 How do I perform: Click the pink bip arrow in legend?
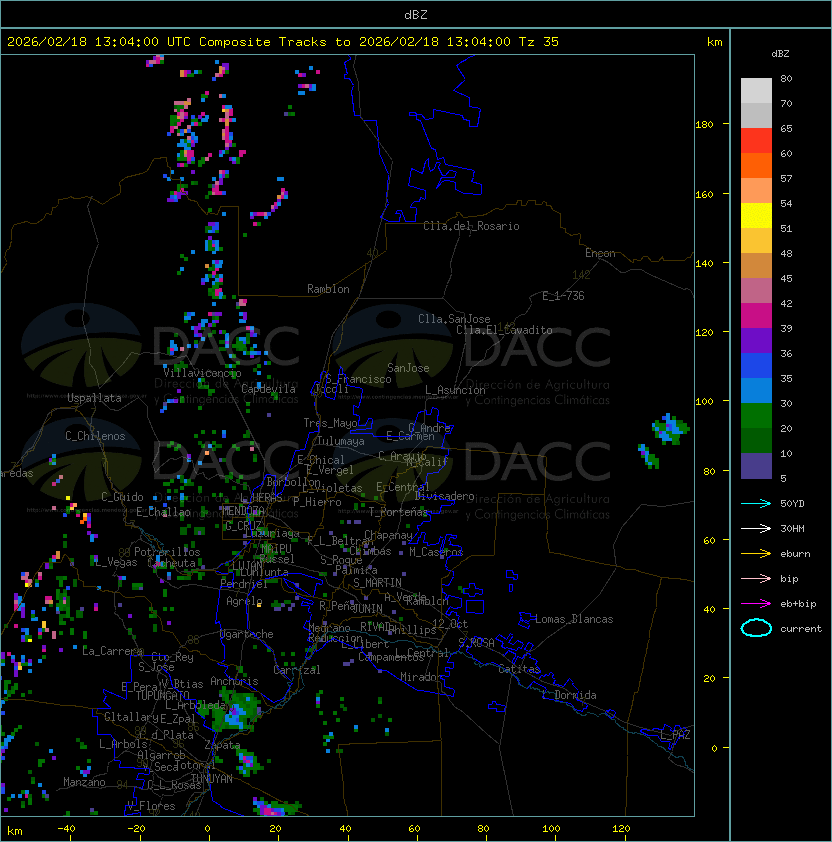point(756,578)
